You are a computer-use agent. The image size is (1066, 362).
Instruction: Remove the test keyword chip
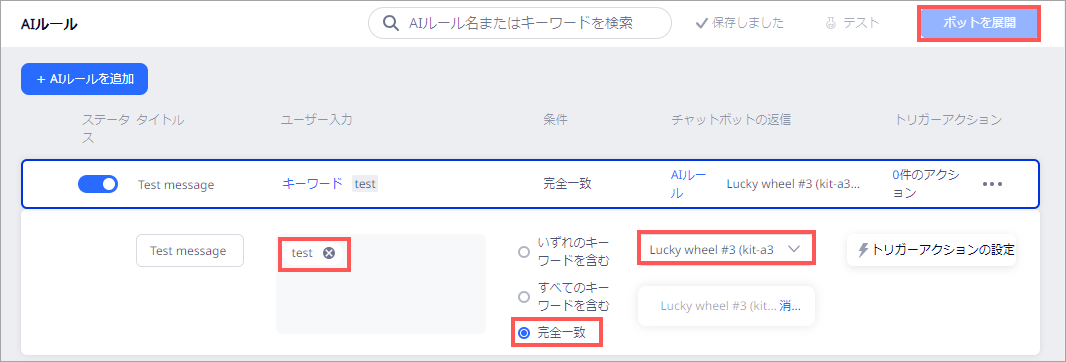click(329, 253)
